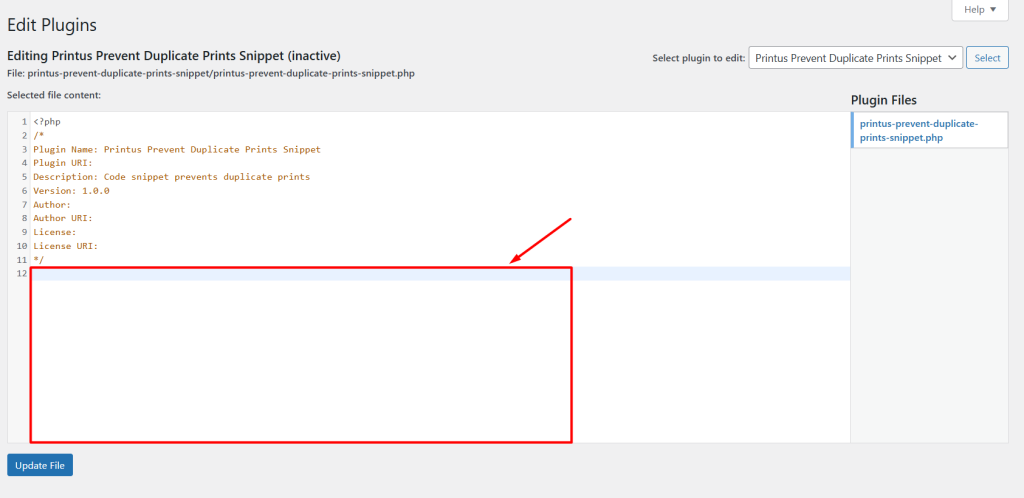Click the 'Author:' line in the editor

[x=52, y=205]
